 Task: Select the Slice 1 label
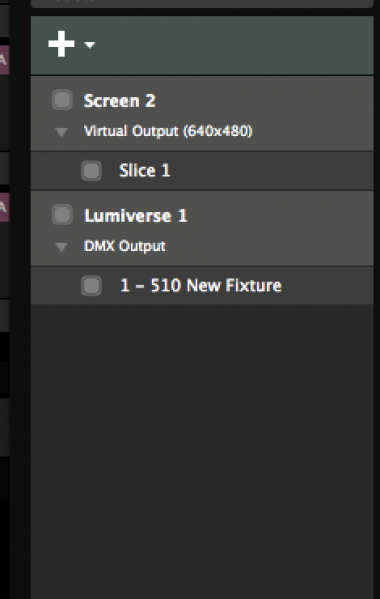point(144,170)
